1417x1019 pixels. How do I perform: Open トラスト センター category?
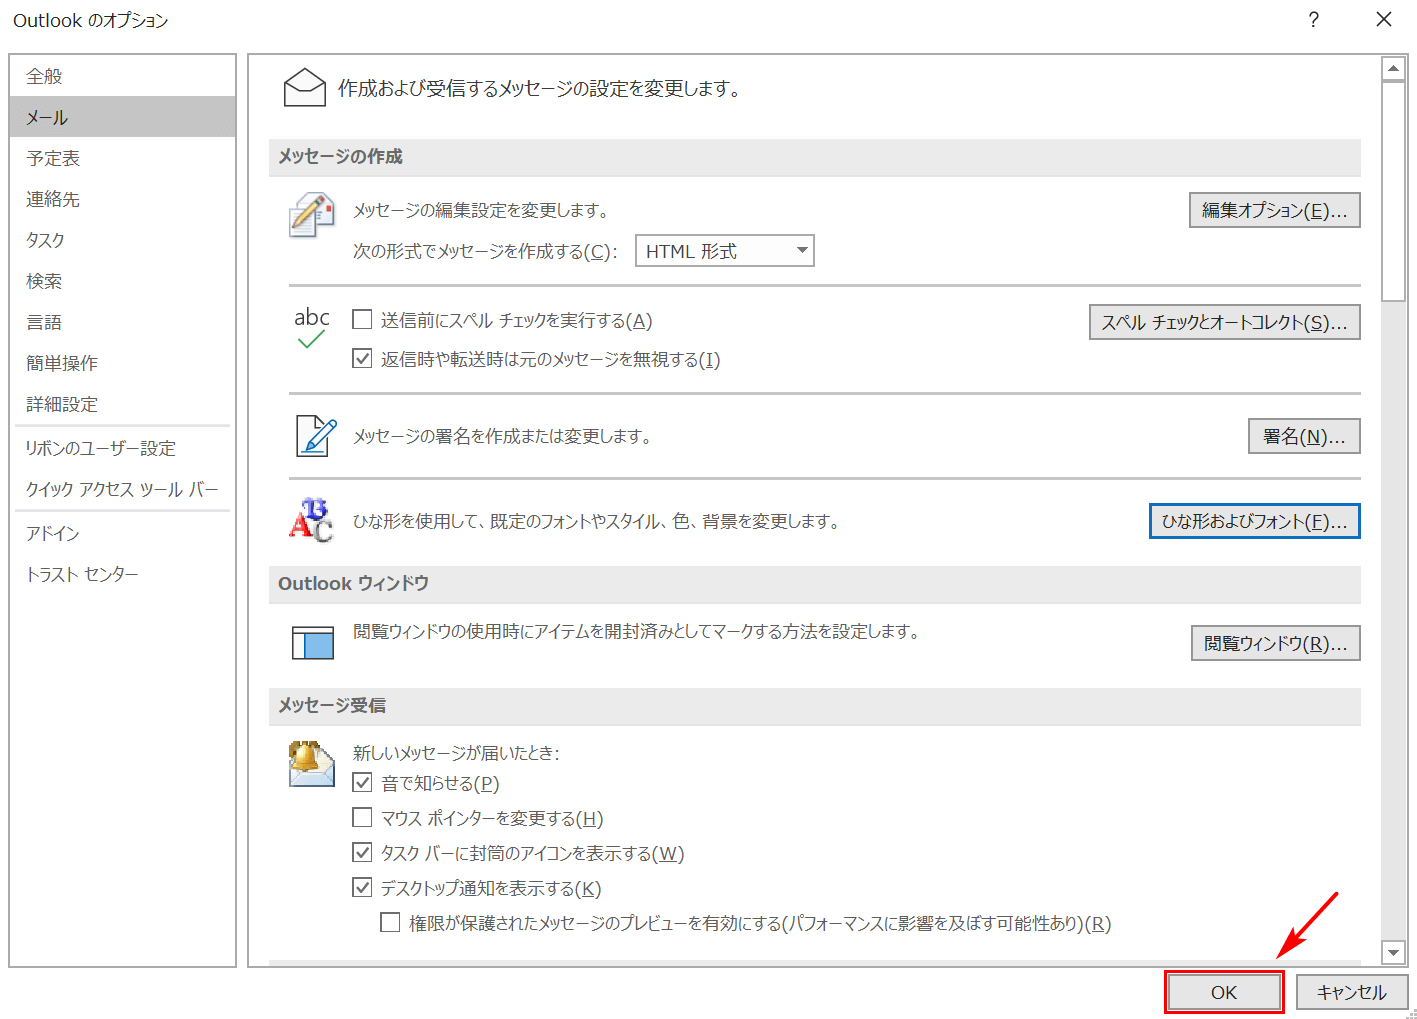123,574
